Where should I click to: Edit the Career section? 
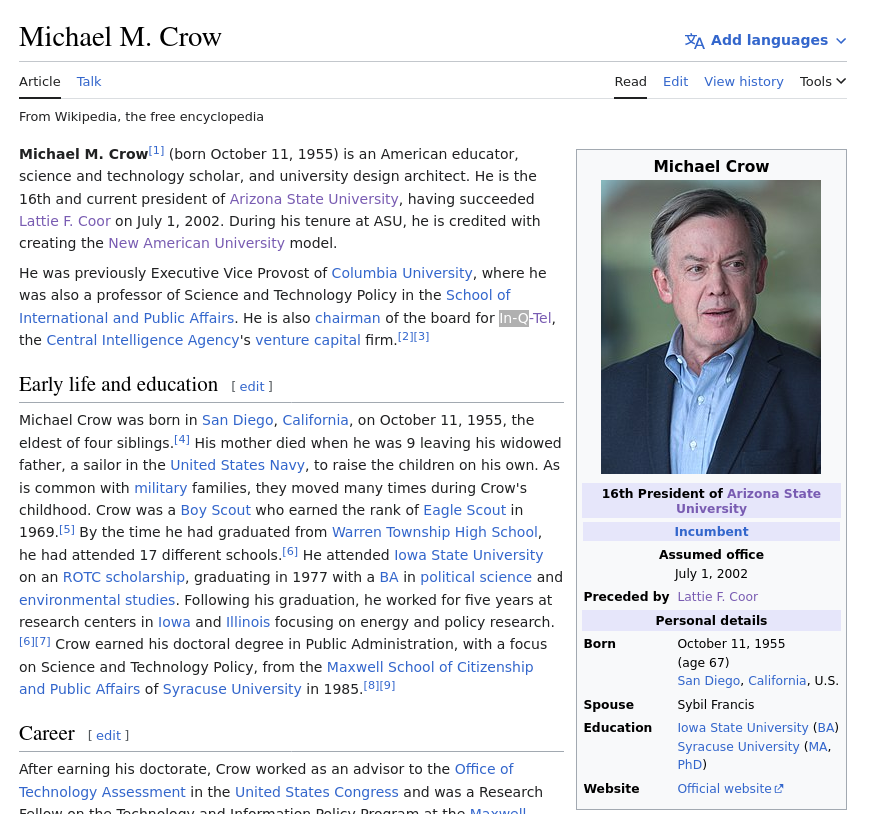108,735
